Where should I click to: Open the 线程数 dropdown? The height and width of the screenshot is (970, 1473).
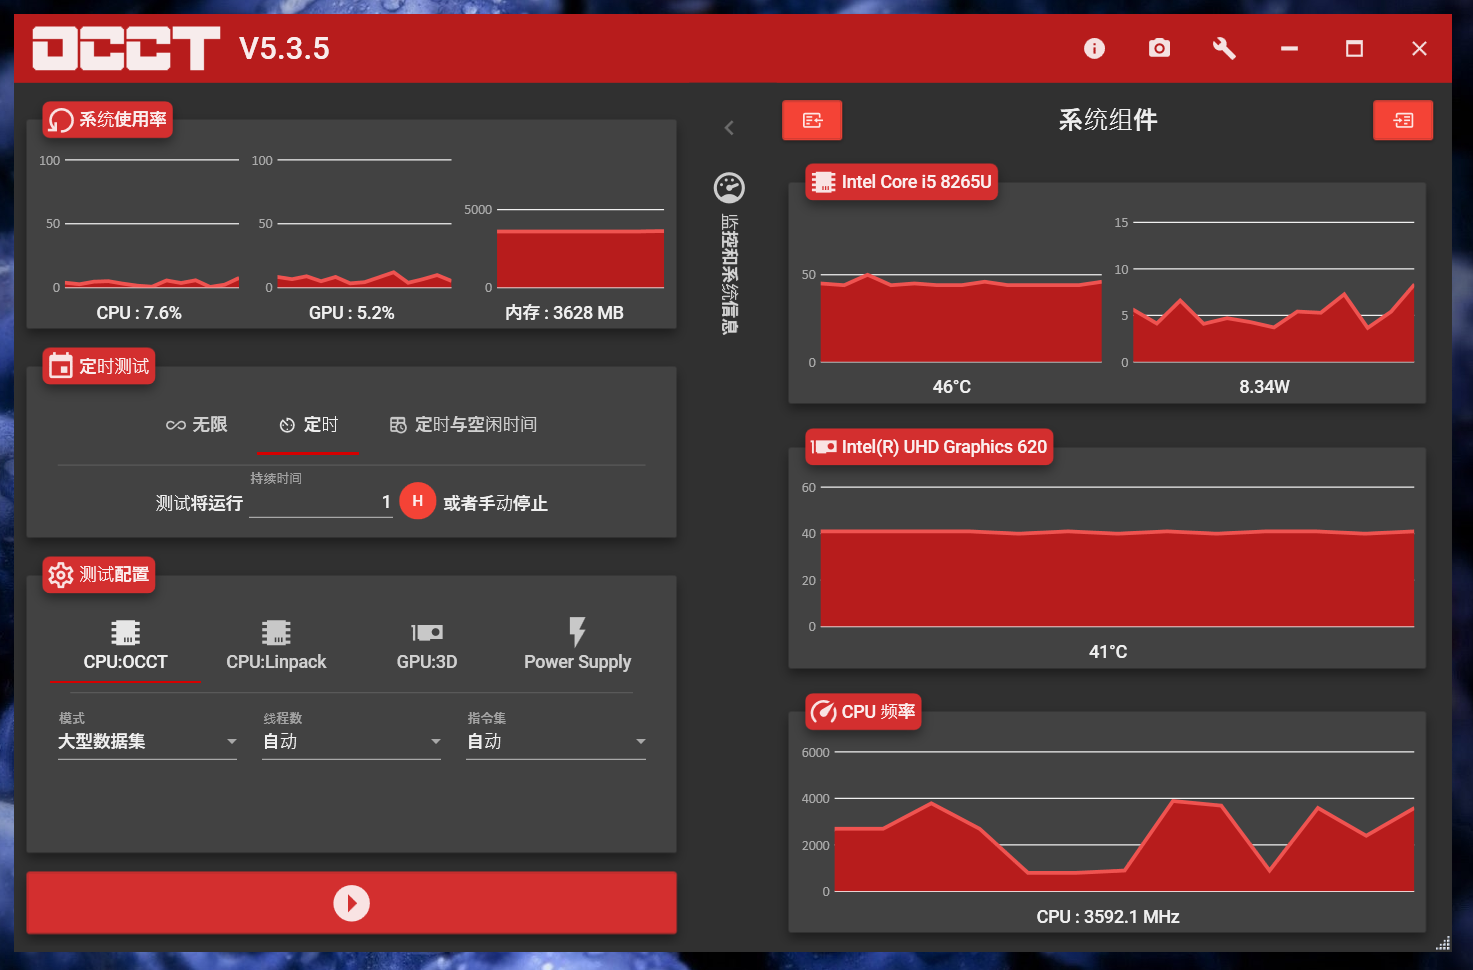(351, 741)
